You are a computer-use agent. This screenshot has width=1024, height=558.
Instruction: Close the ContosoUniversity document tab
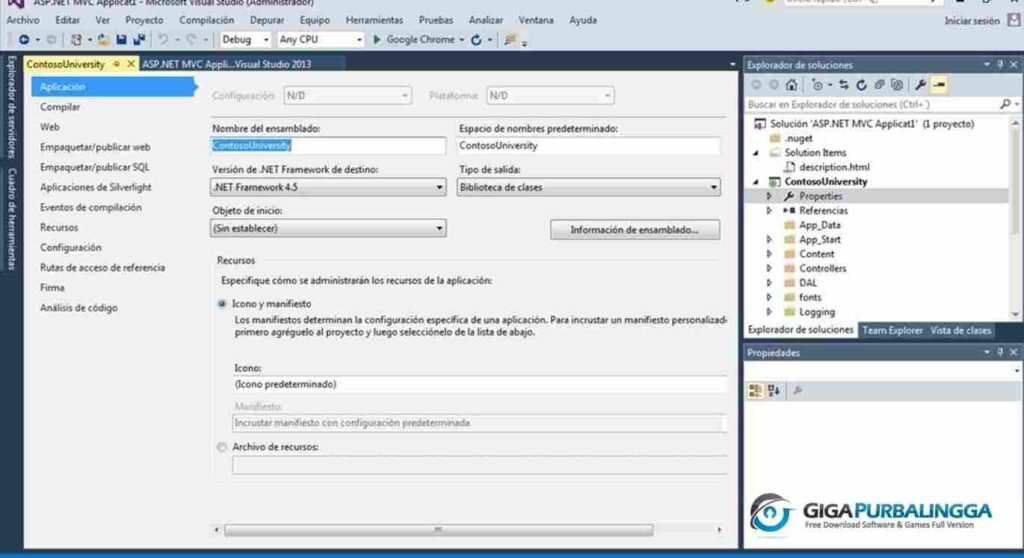point(131,64)
